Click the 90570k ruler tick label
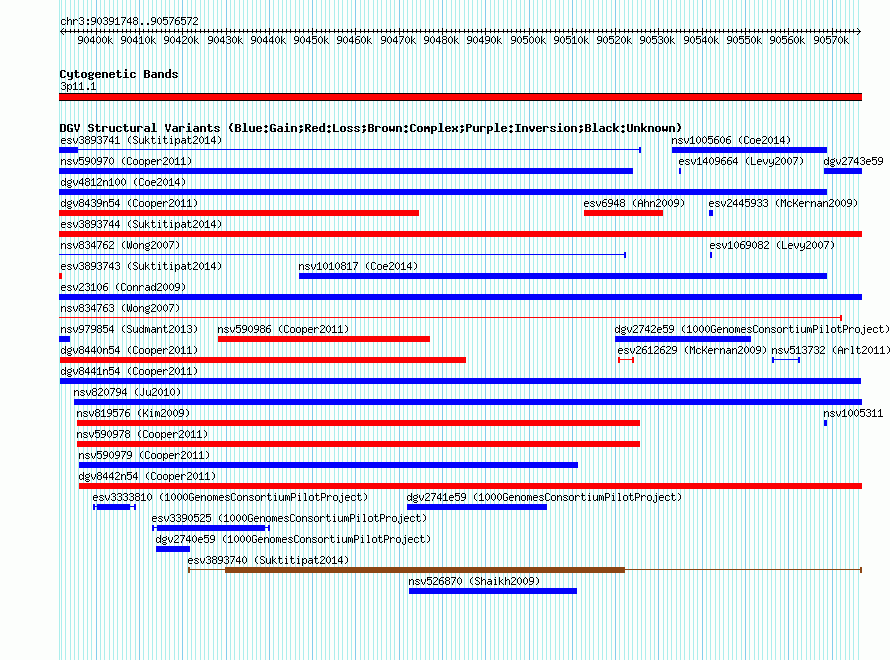890x660 pixels. tap(831, 40)
